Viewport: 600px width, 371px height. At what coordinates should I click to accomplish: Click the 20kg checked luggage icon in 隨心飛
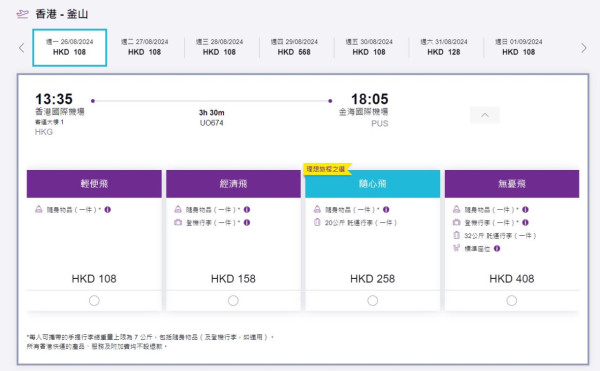tap(317, 222)
